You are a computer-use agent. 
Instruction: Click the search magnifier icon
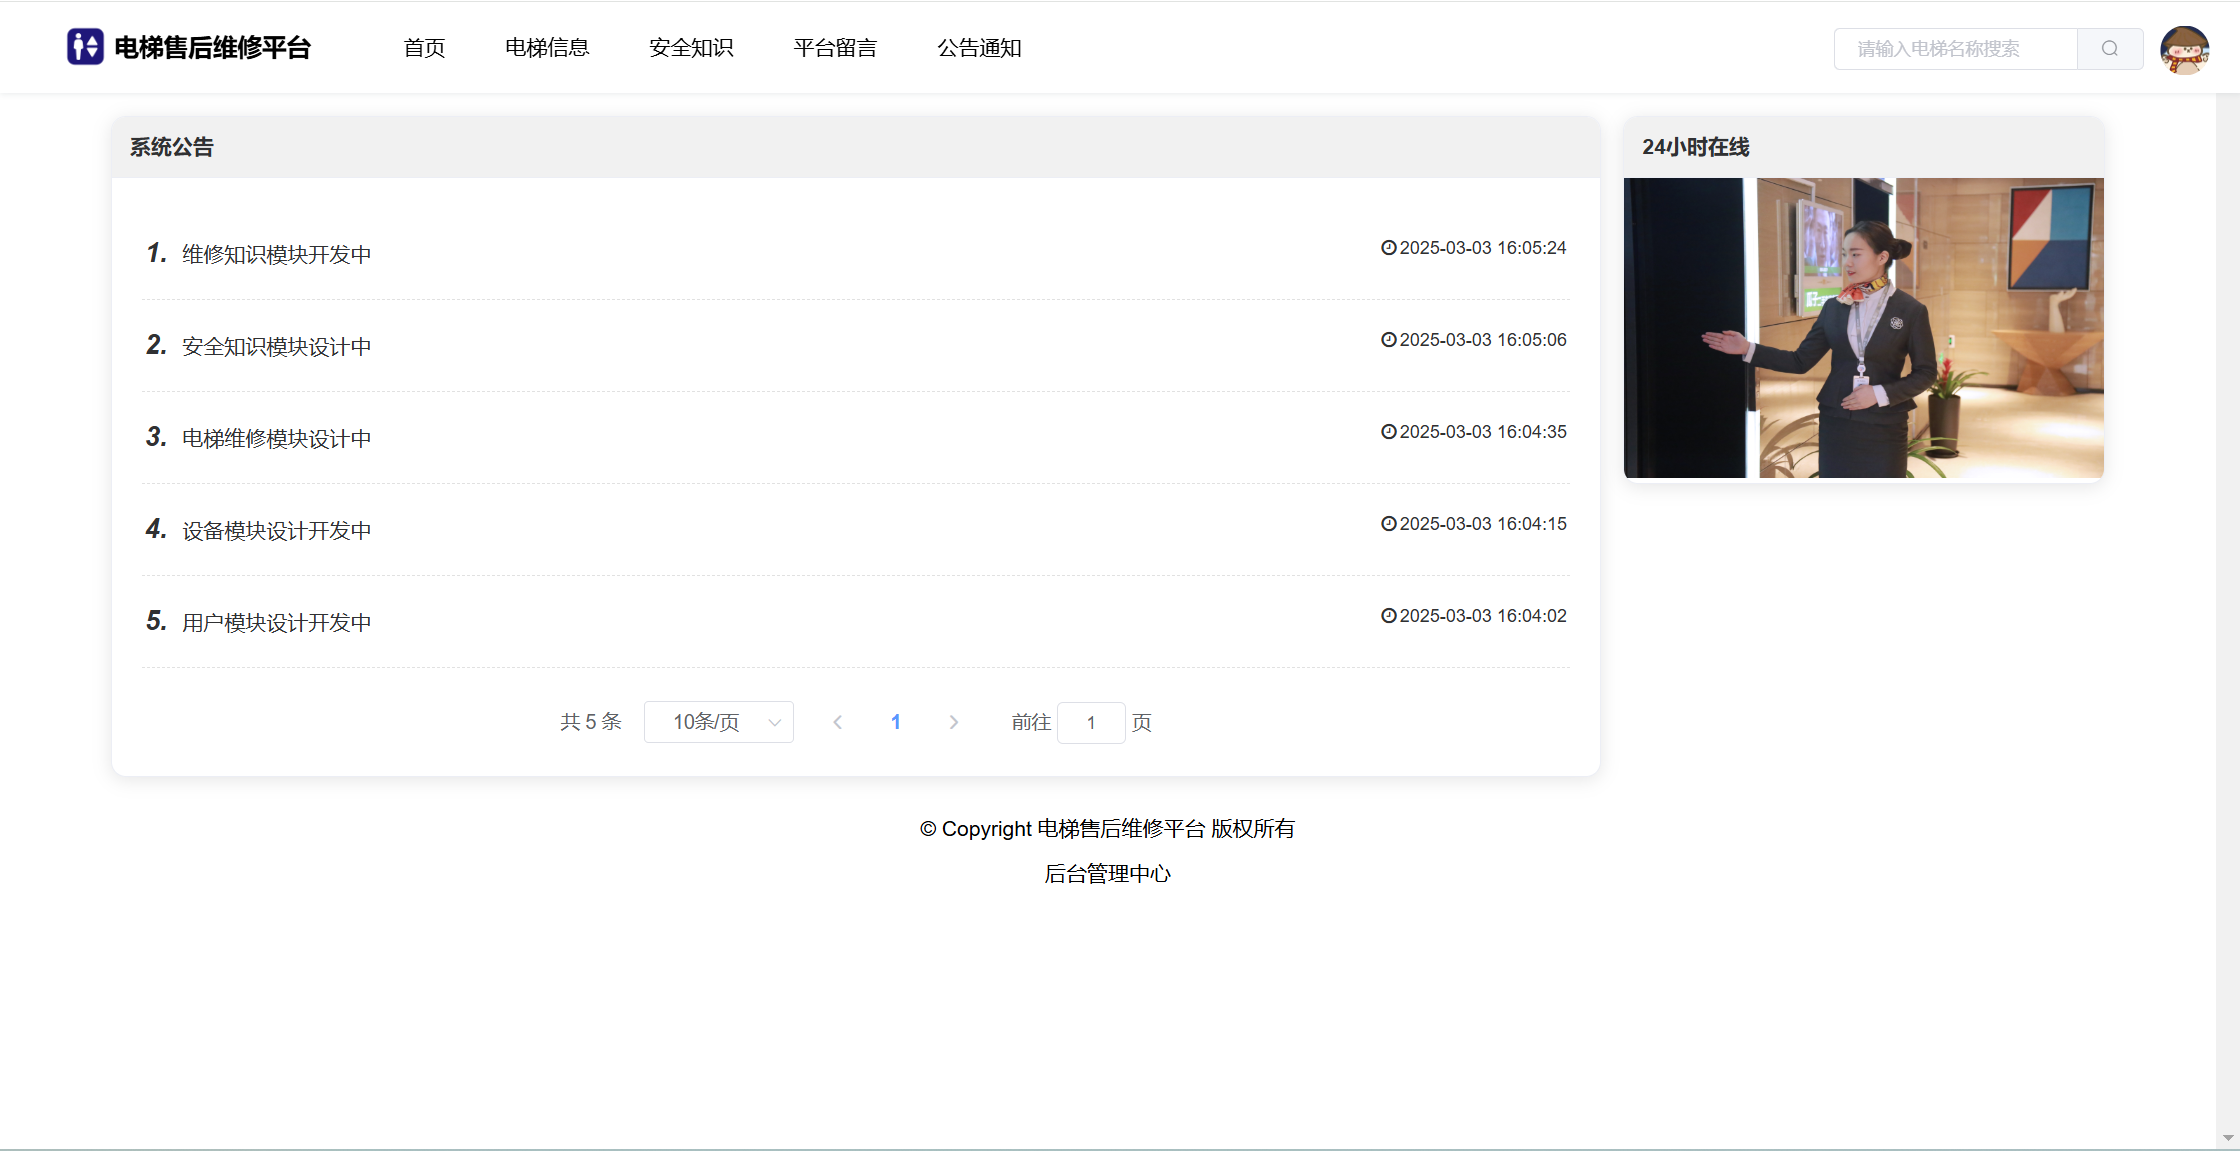click(x=2109, y=49)
